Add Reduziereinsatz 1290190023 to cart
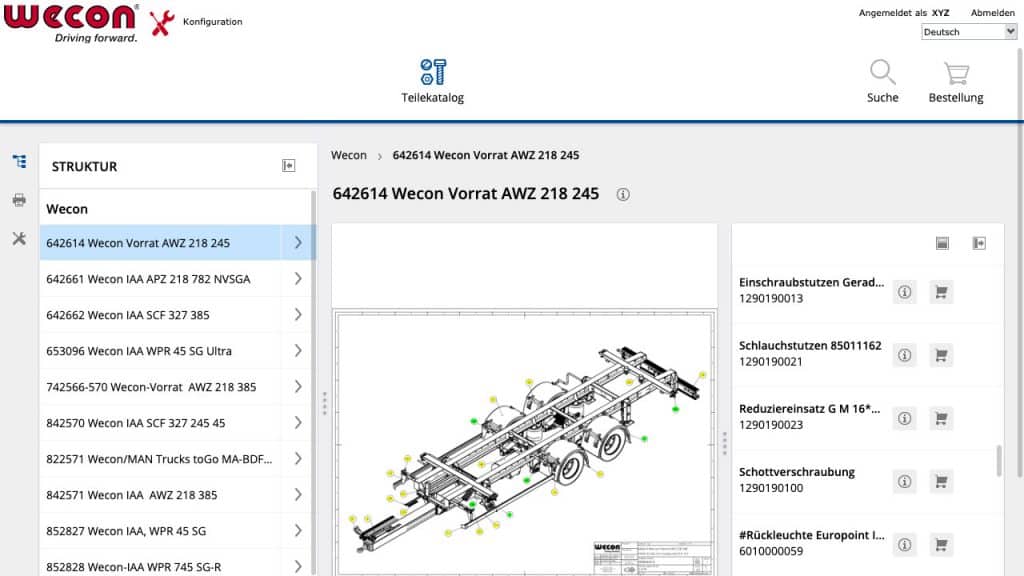Viewport: 1024px width, 576px height. click(941, 418)
